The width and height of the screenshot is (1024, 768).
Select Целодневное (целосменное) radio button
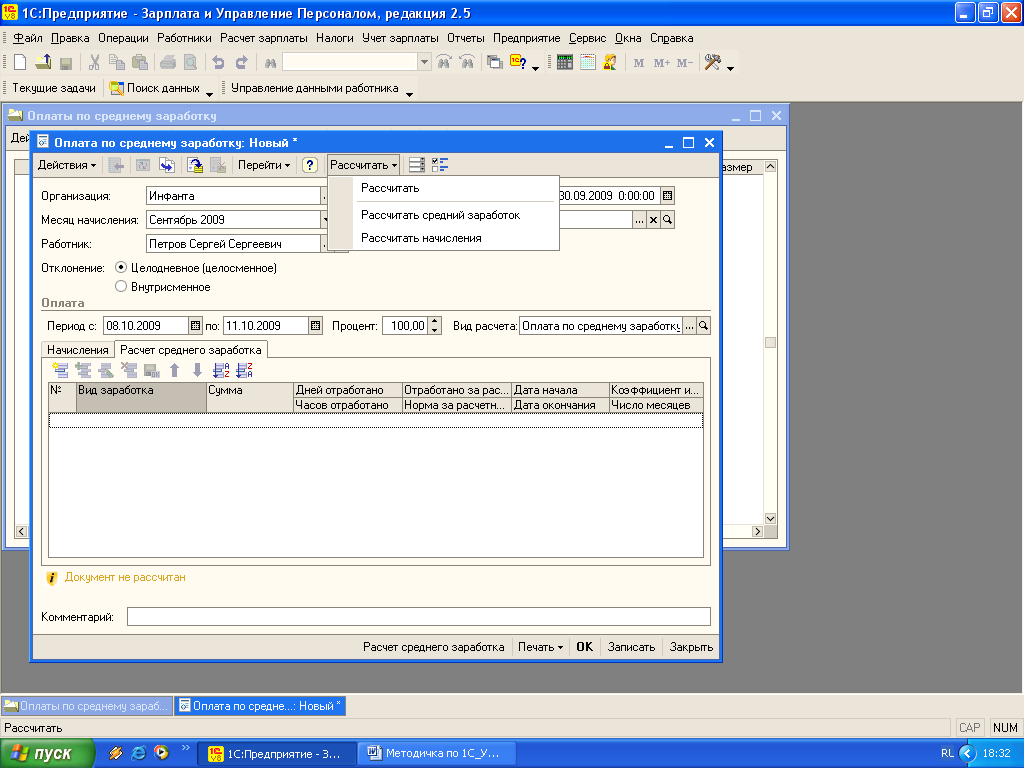click(x=121, y=267)
